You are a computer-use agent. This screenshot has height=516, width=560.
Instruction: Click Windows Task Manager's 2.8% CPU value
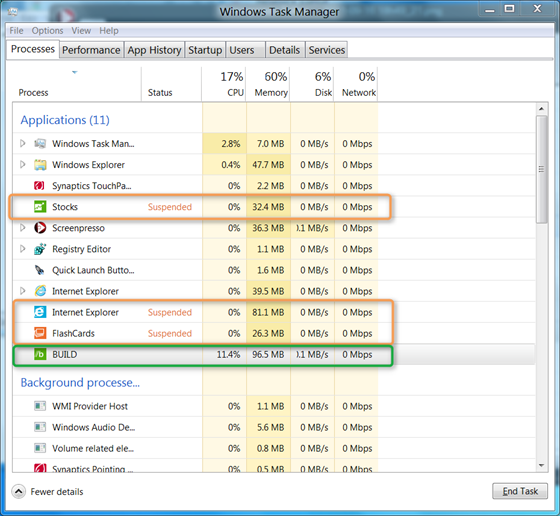point(231,144)
